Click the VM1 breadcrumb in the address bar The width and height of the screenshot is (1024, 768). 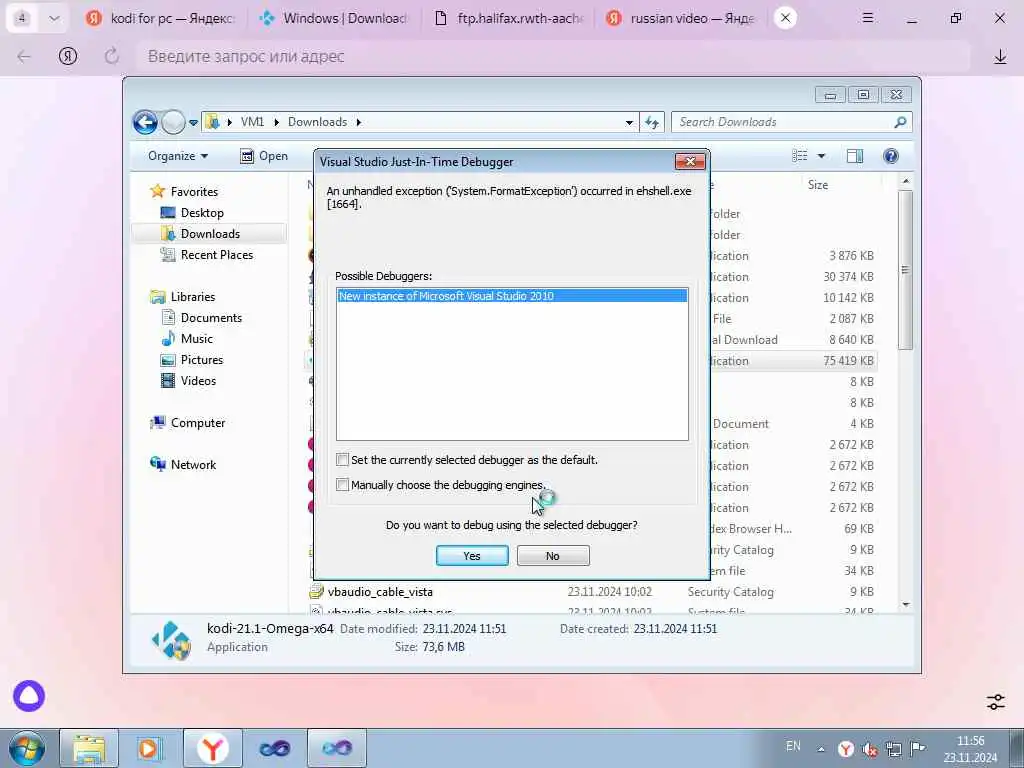(252, 122)
